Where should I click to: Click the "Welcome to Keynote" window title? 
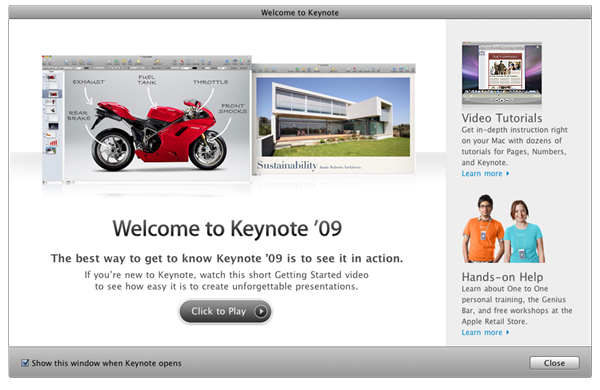click(x=300, y=13)
